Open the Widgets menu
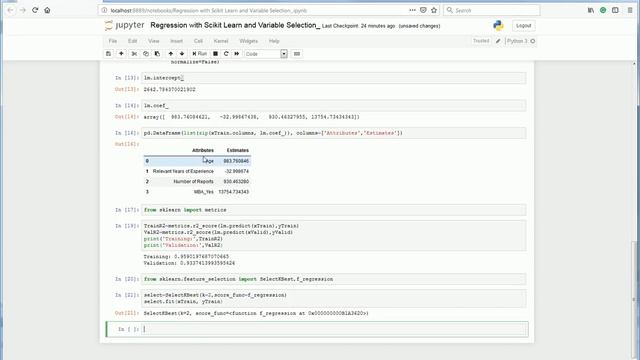The image size is (640, 360). pos(248,41)
